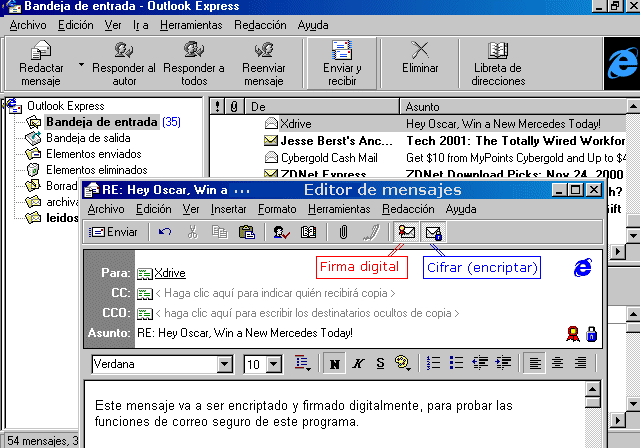Screen dimensions: 640x448
Task: Sort by attachment paperclip column
Action: coord(234,107)
